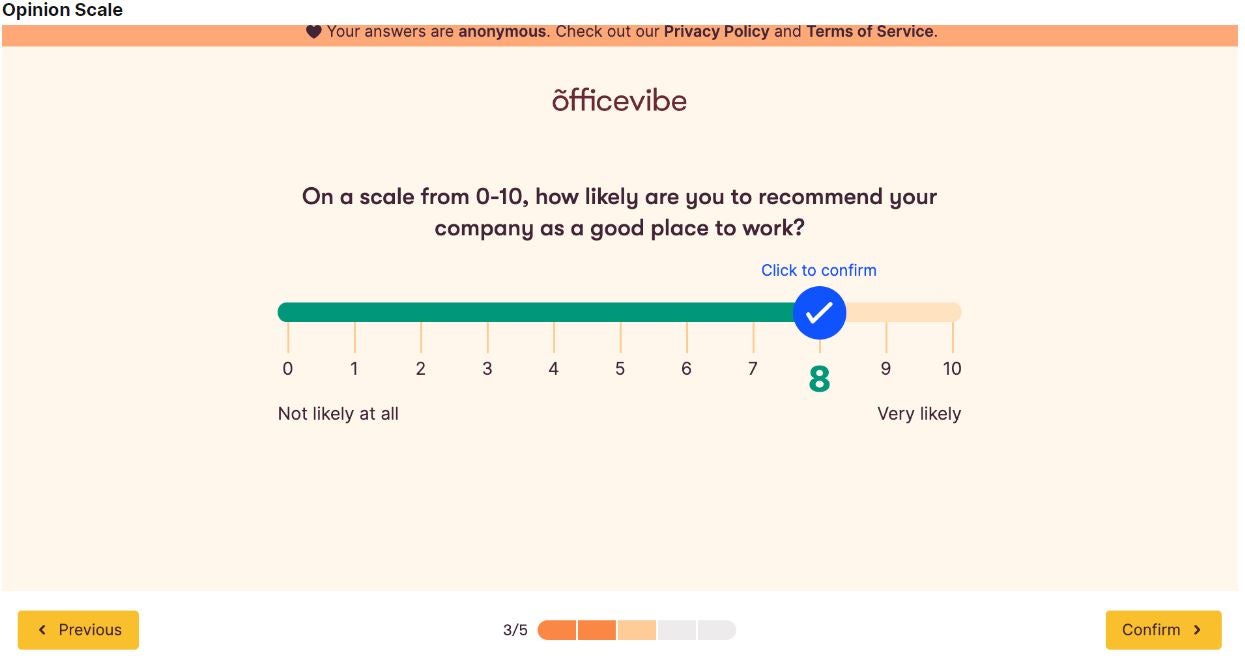Set the score to 3
1245x664 pixels.
pos(487,369)
